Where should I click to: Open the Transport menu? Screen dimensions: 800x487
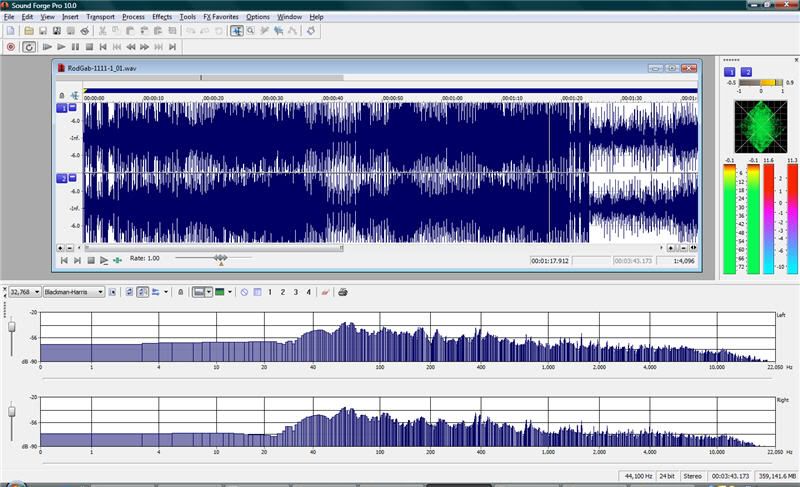click(100, 17)
